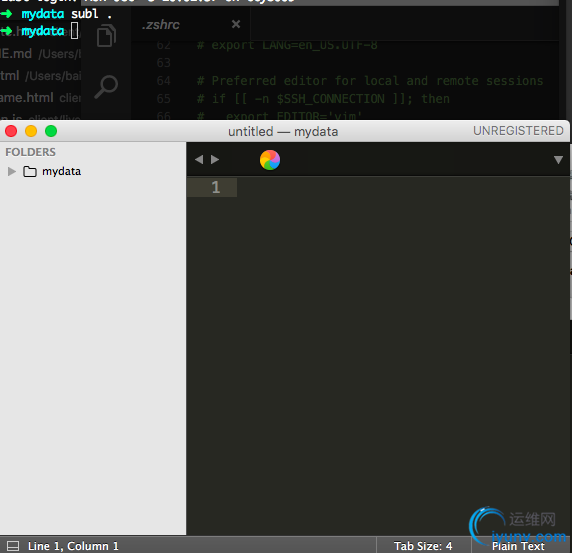Click line number 1 in gutter
This screenshot has height=553, width=572.
coord(216,187)
